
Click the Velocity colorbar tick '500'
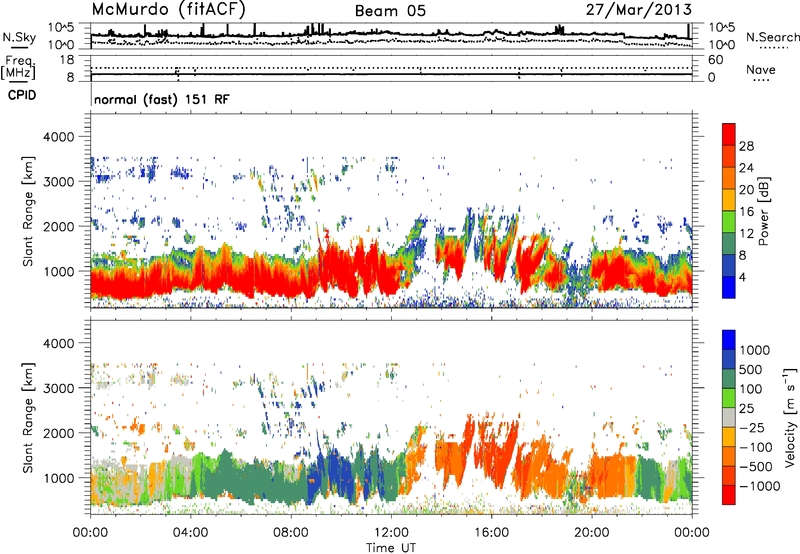[x=751, y=369]
